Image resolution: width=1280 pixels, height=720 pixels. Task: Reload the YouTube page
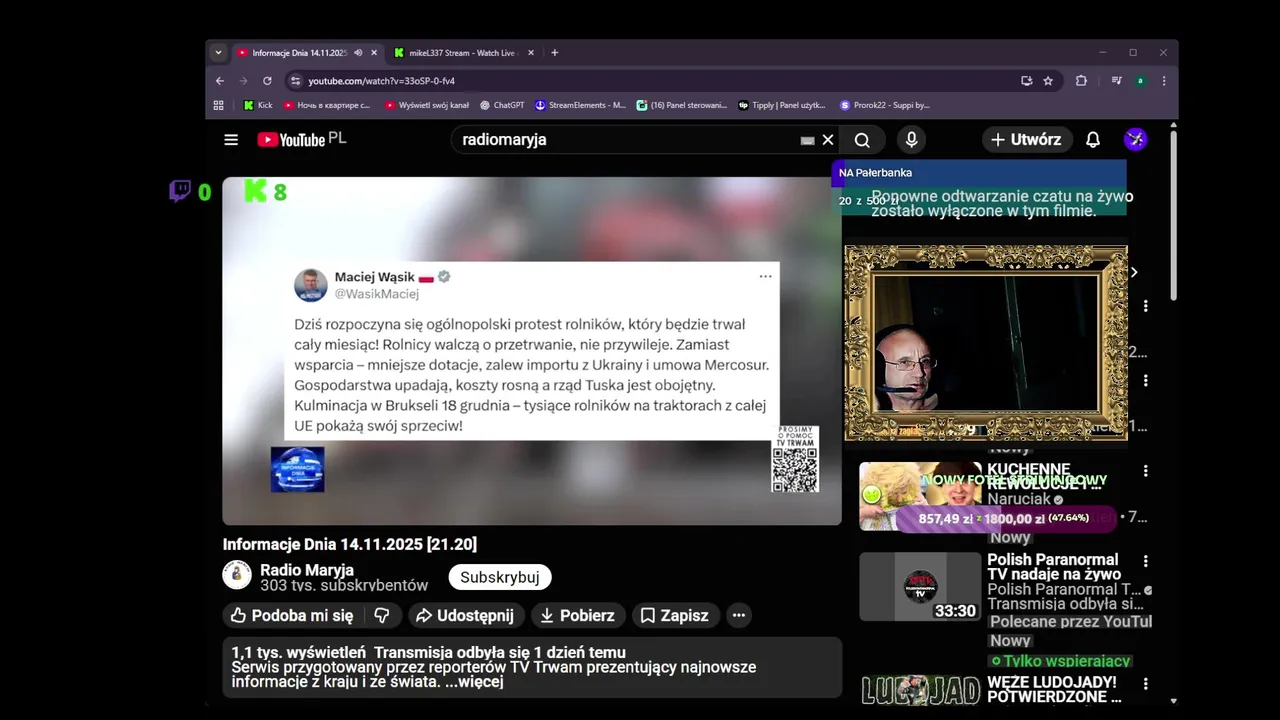tap(267, 81)
